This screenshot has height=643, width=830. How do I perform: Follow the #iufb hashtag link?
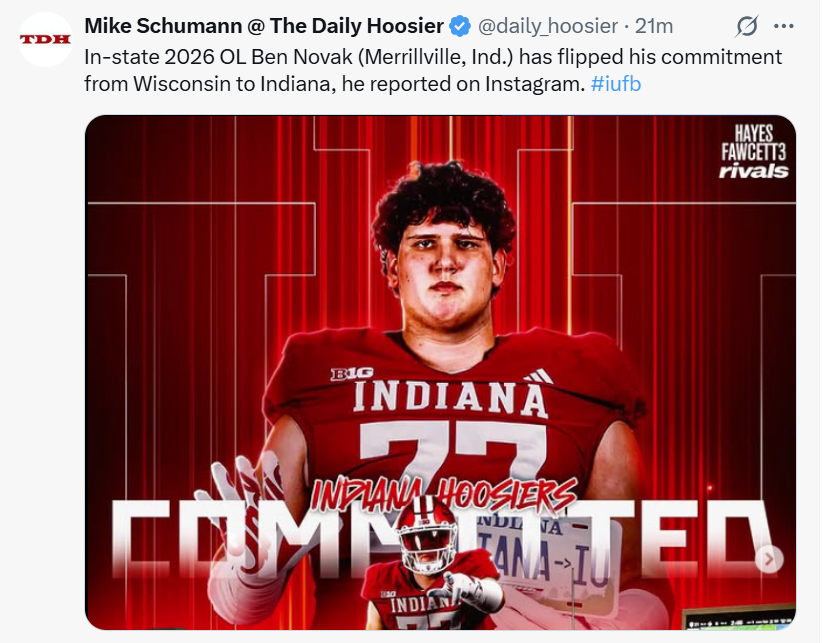(616, 84)
